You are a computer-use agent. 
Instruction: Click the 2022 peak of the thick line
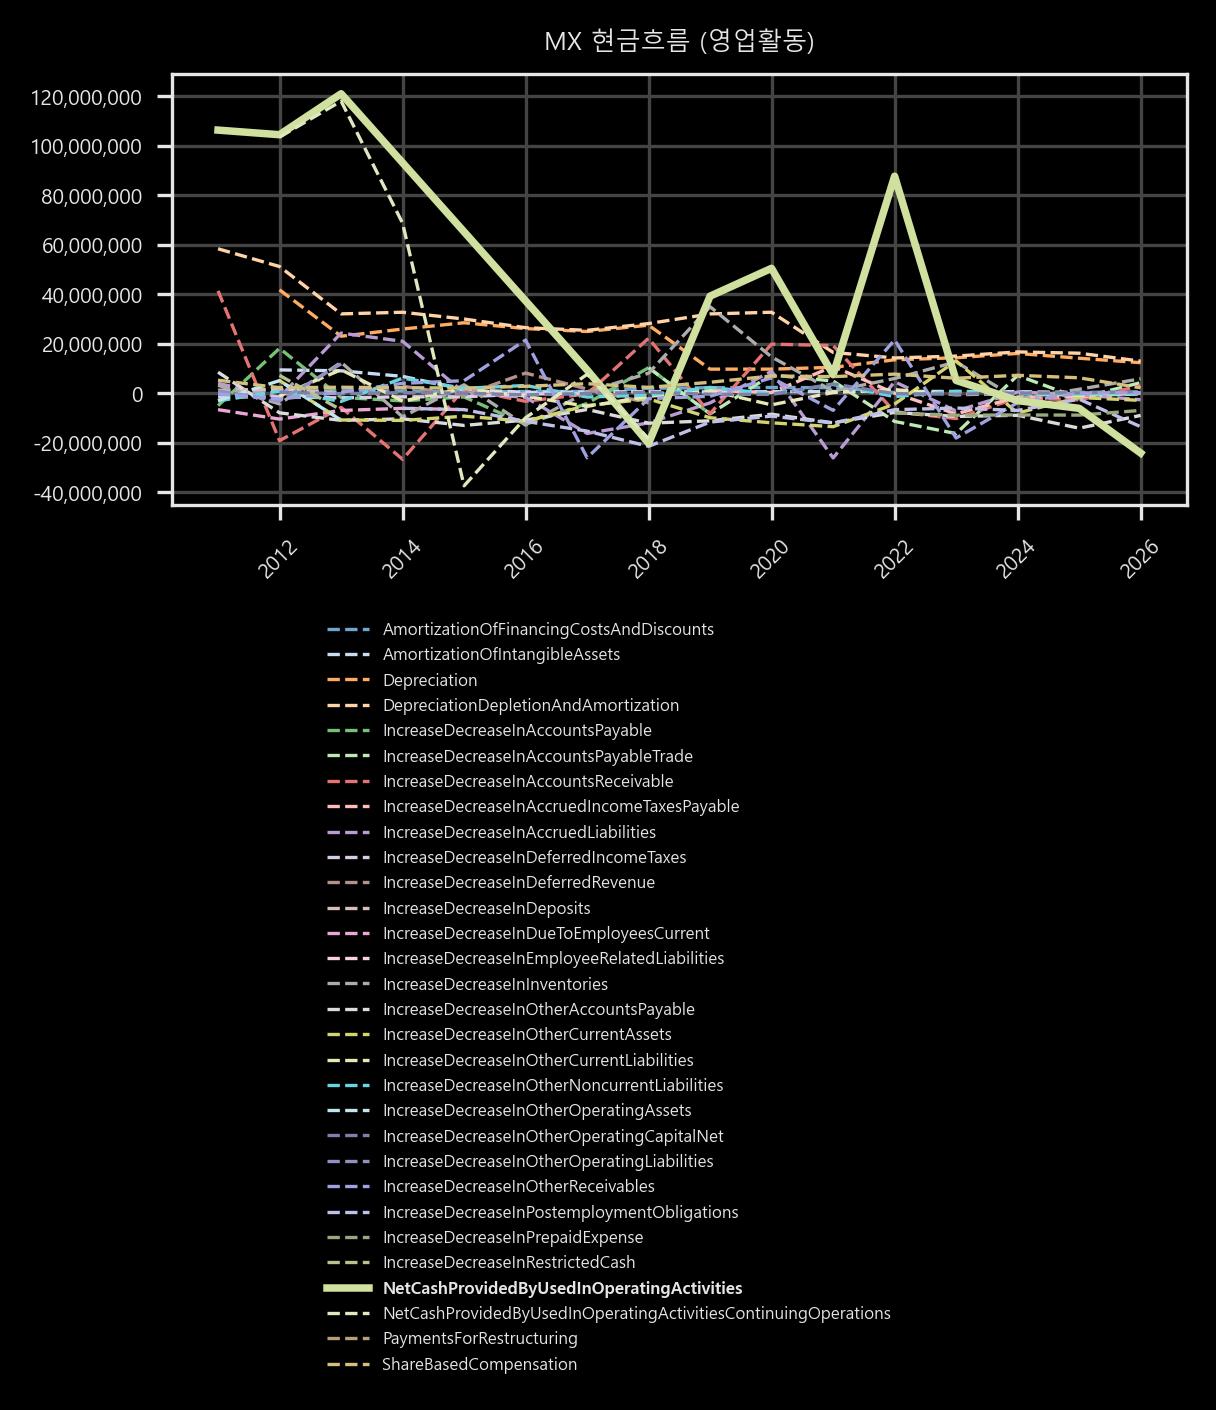click(895, 176)
